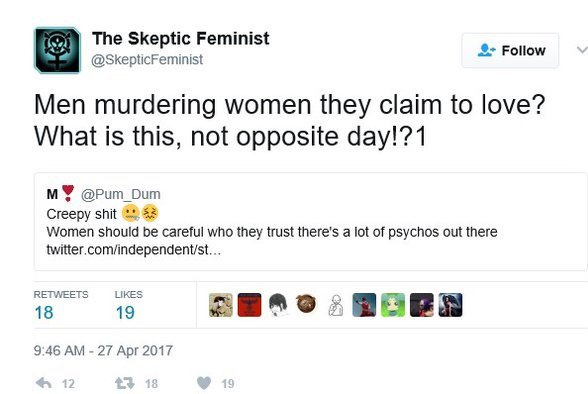Open The Skeptic Feminist display name
This screenshot has width=588, height=394.
[181, 38]
